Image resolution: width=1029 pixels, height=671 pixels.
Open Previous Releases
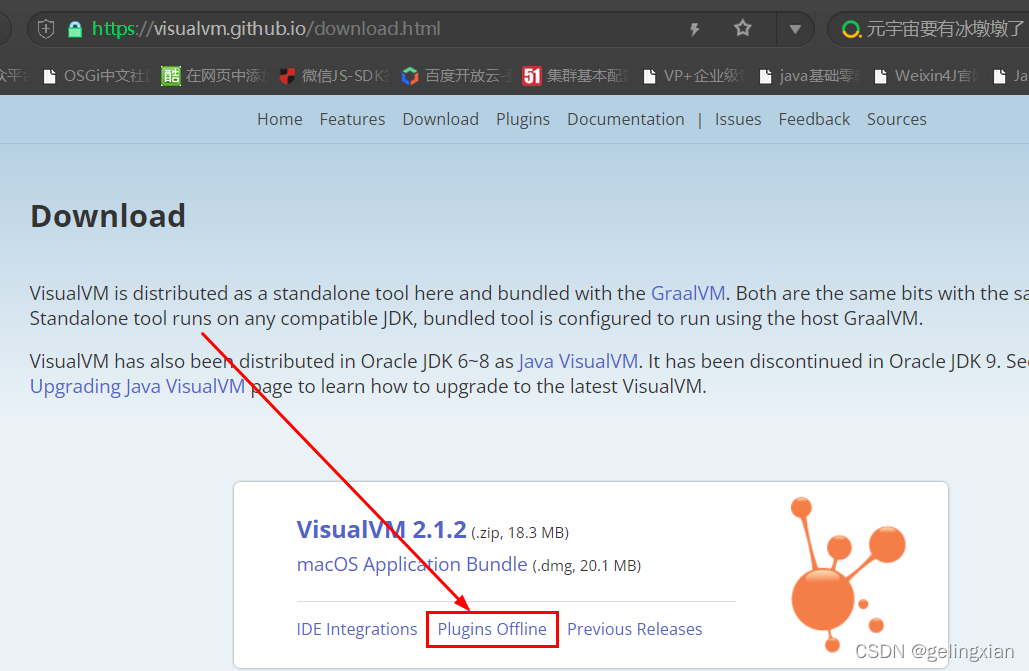(634, 629)
